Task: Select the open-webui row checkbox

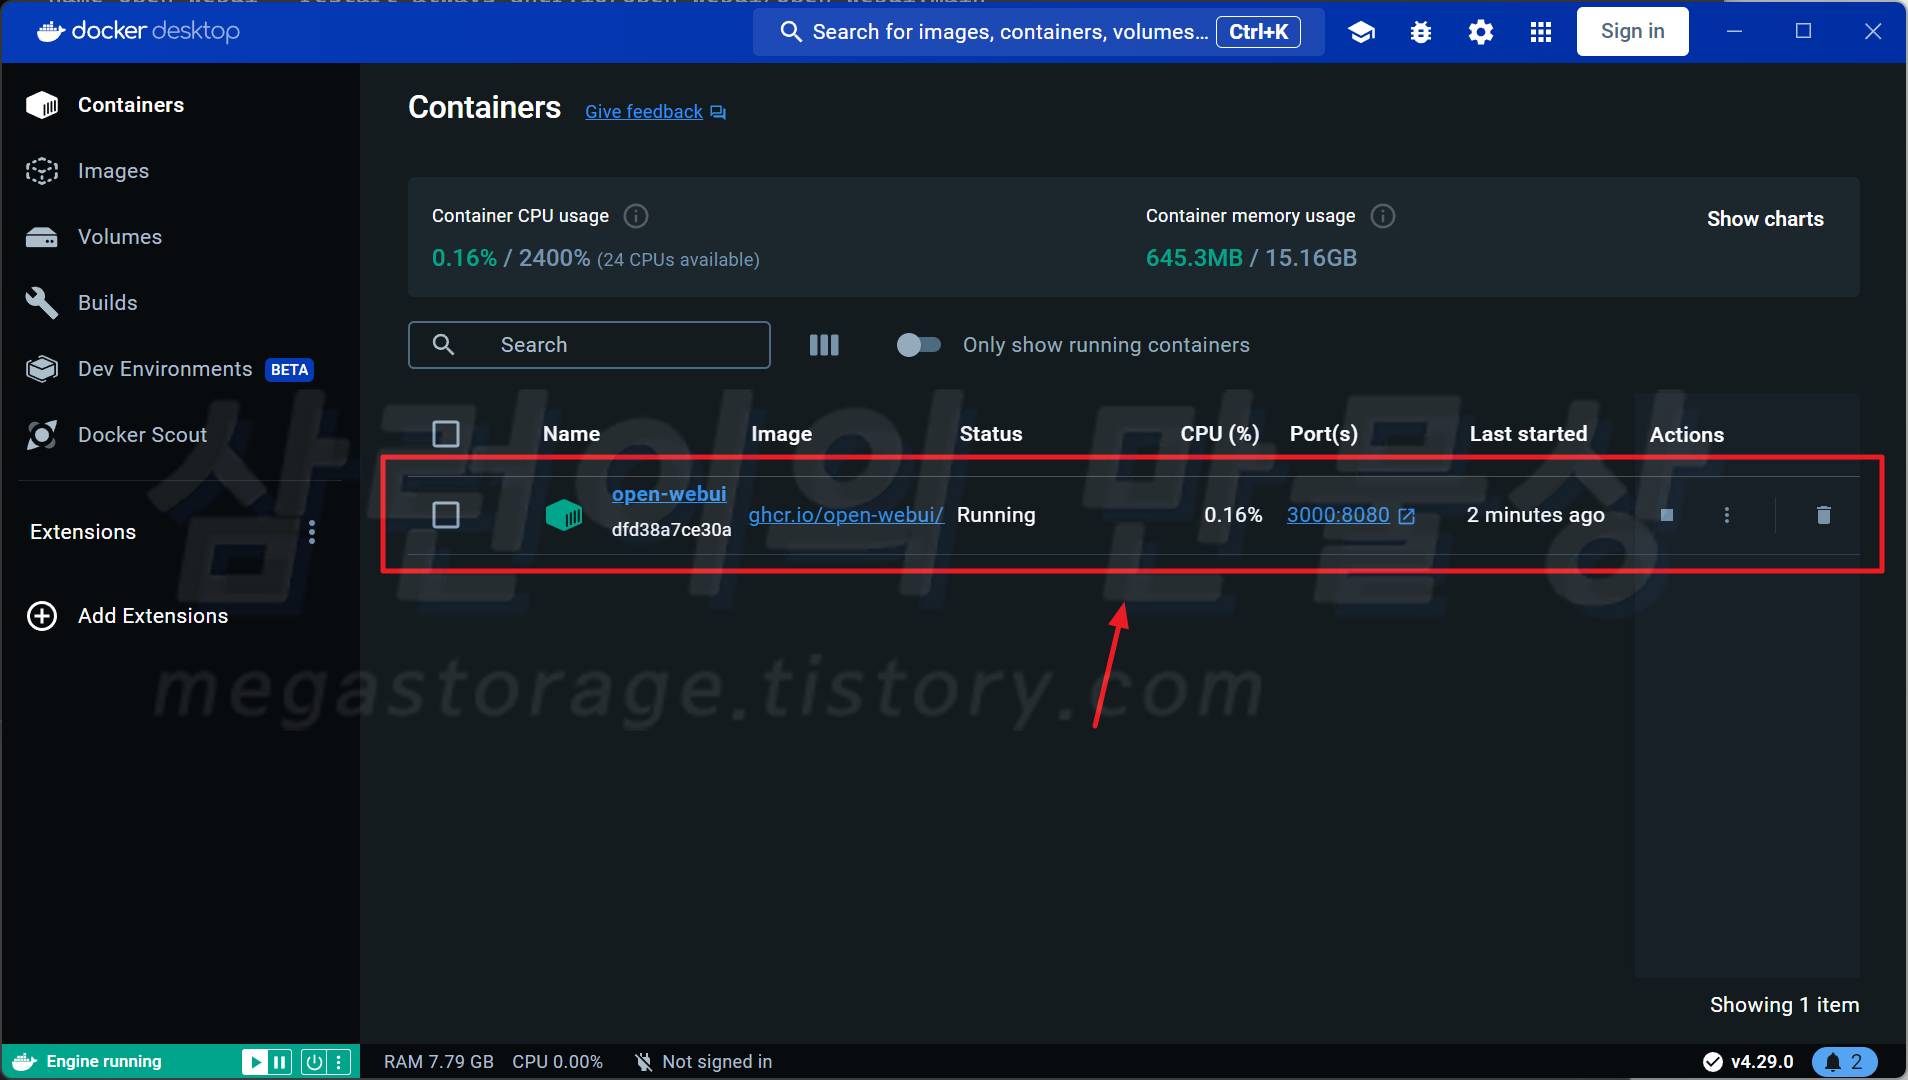Action: (446, 515)
